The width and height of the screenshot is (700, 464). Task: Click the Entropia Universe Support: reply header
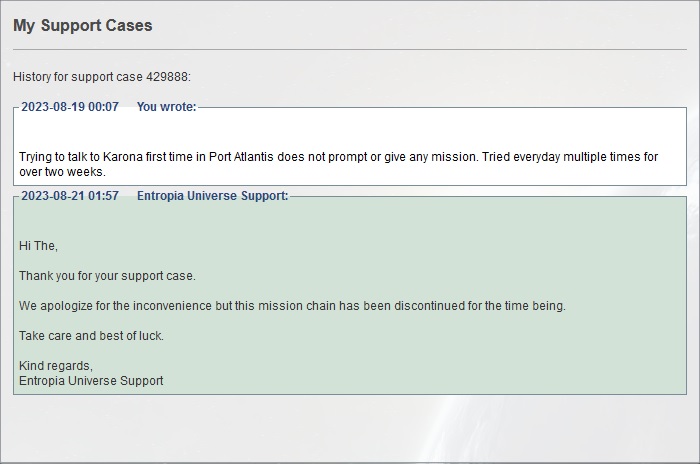pos(212,196)
